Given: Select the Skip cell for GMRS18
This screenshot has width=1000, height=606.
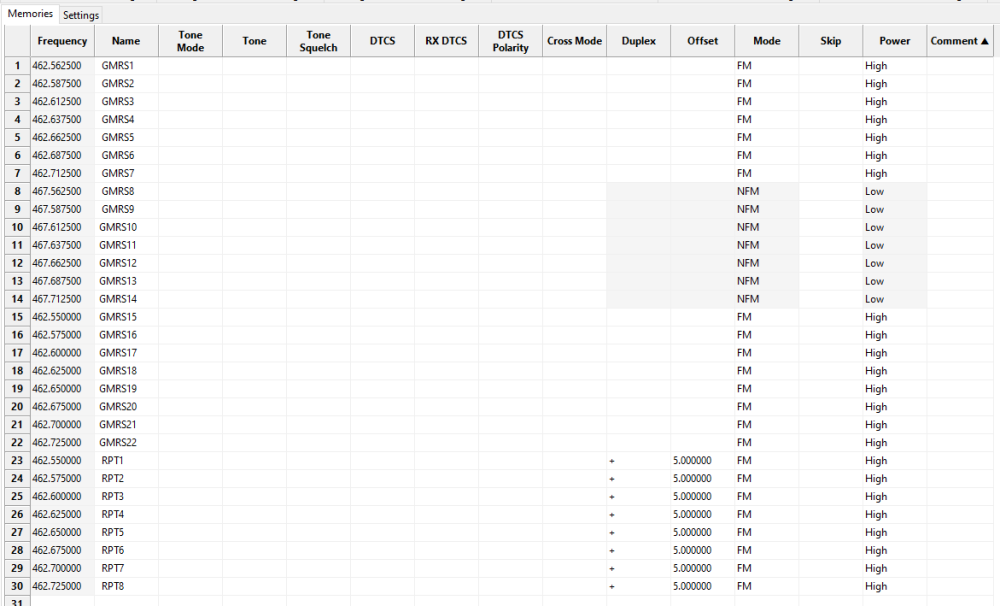Looking at the screenshot, I should point(830,371).
